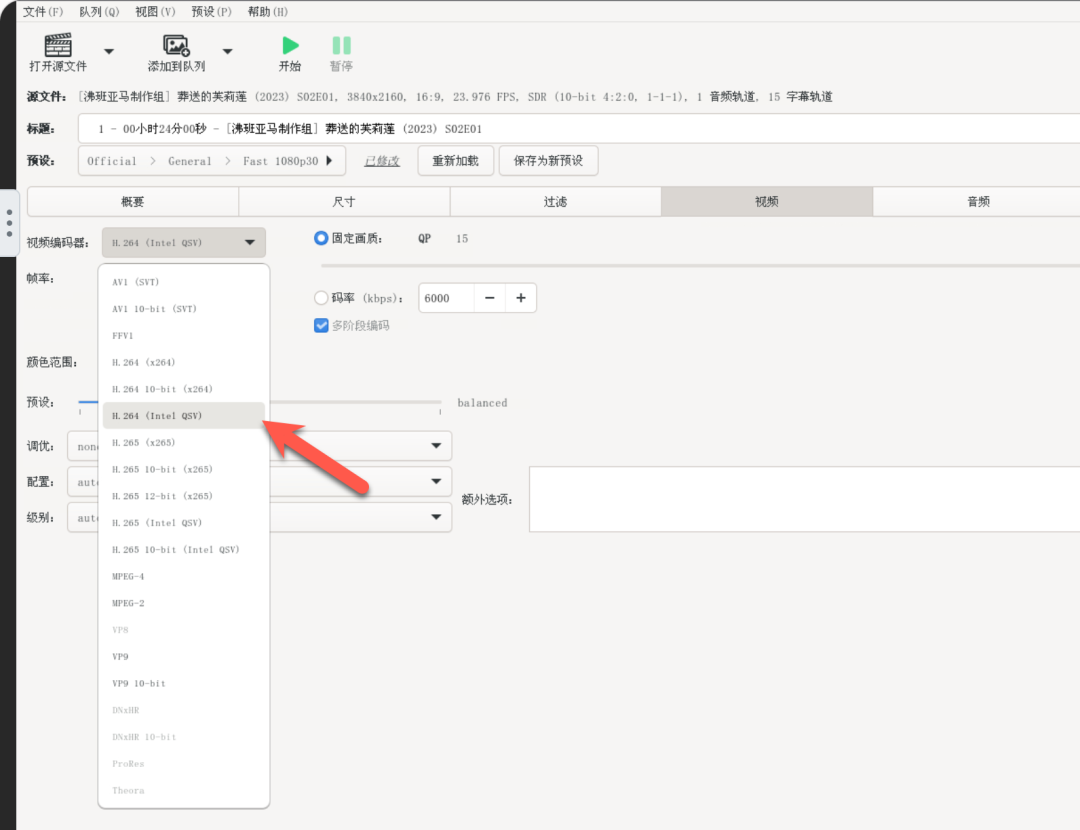Click the encoder preset slider near balanced
The height and width of the screenshot is (830, 1080).
click(260, 402)
